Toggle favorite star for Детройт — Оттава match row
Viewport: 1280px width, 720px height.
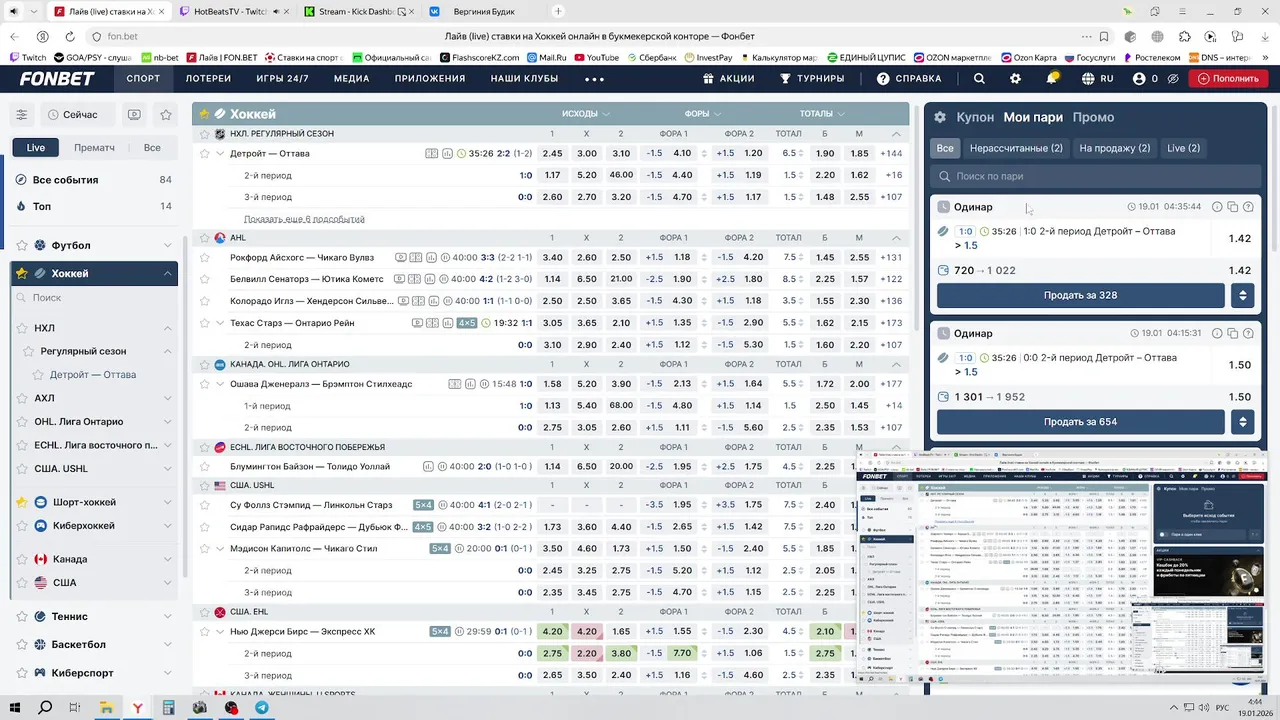205,154
